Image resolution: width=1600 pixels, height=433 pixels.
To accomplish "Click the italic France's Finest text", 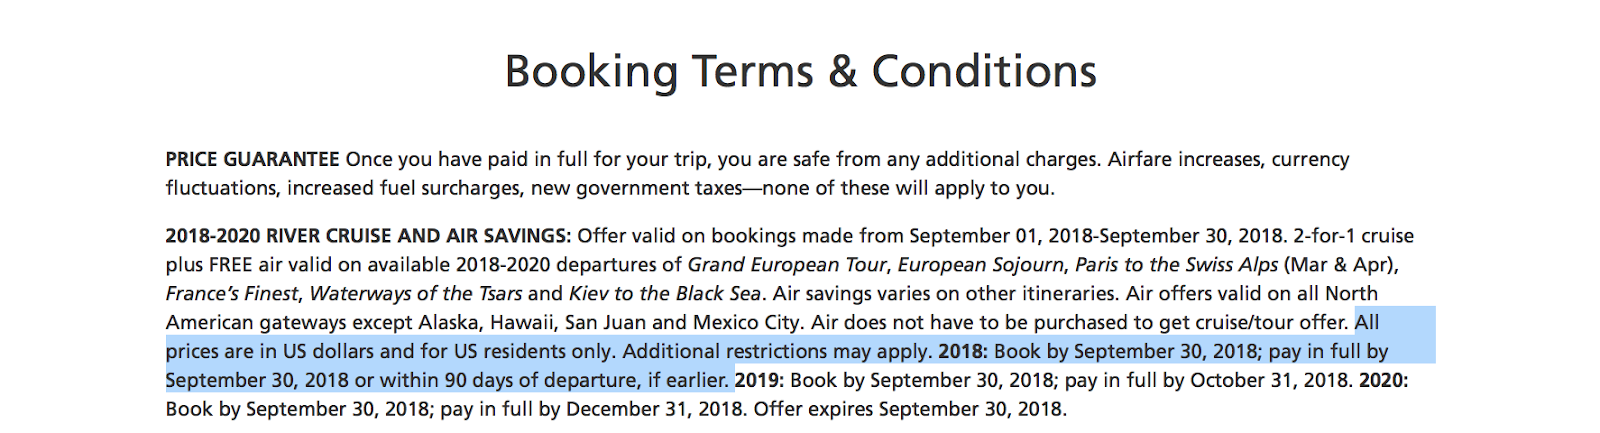I will click(232, 294).
